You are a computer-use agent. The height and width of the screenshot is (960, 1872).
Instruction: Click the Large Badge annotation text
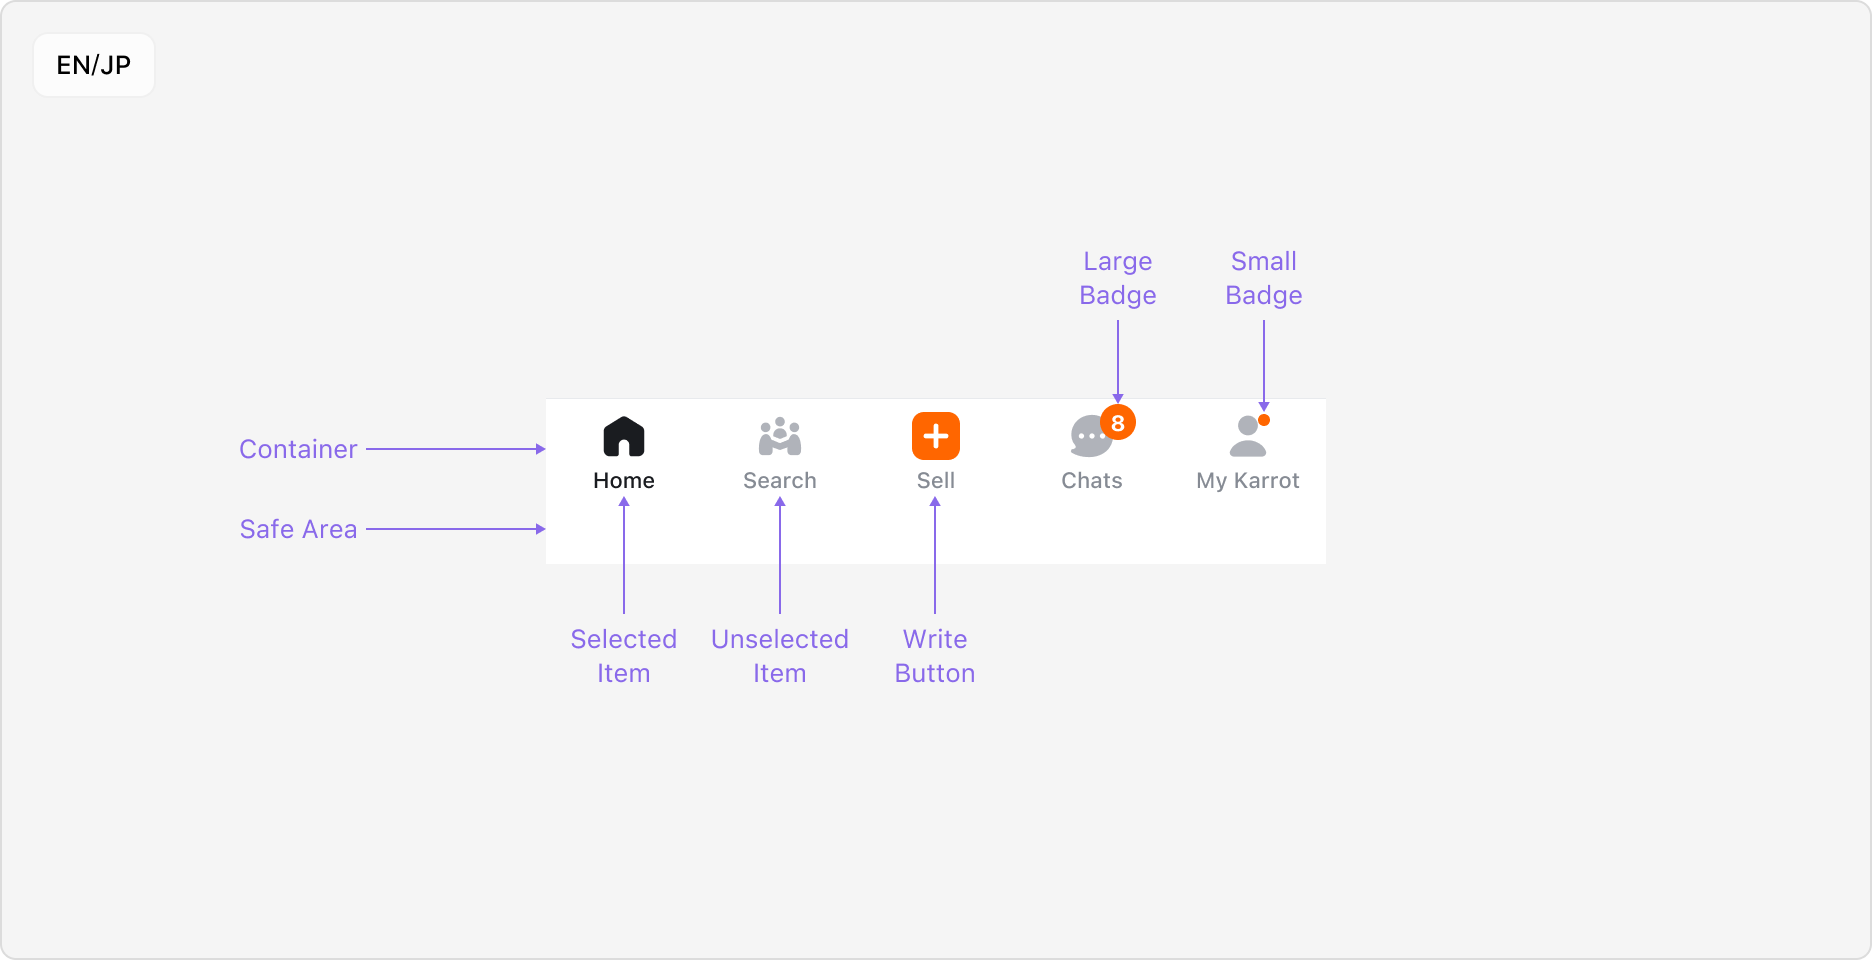pyautogui.click(x=1117, y=278)
